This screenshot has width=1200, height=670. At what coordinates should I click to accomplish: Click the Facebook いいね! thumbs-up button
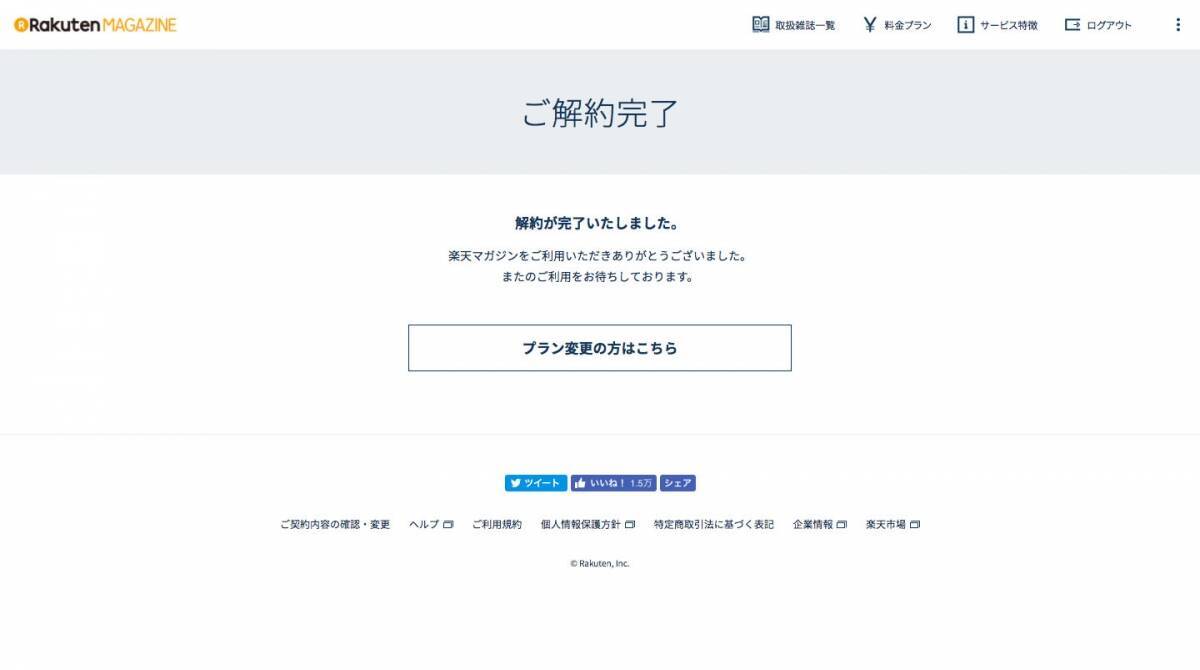614,483
